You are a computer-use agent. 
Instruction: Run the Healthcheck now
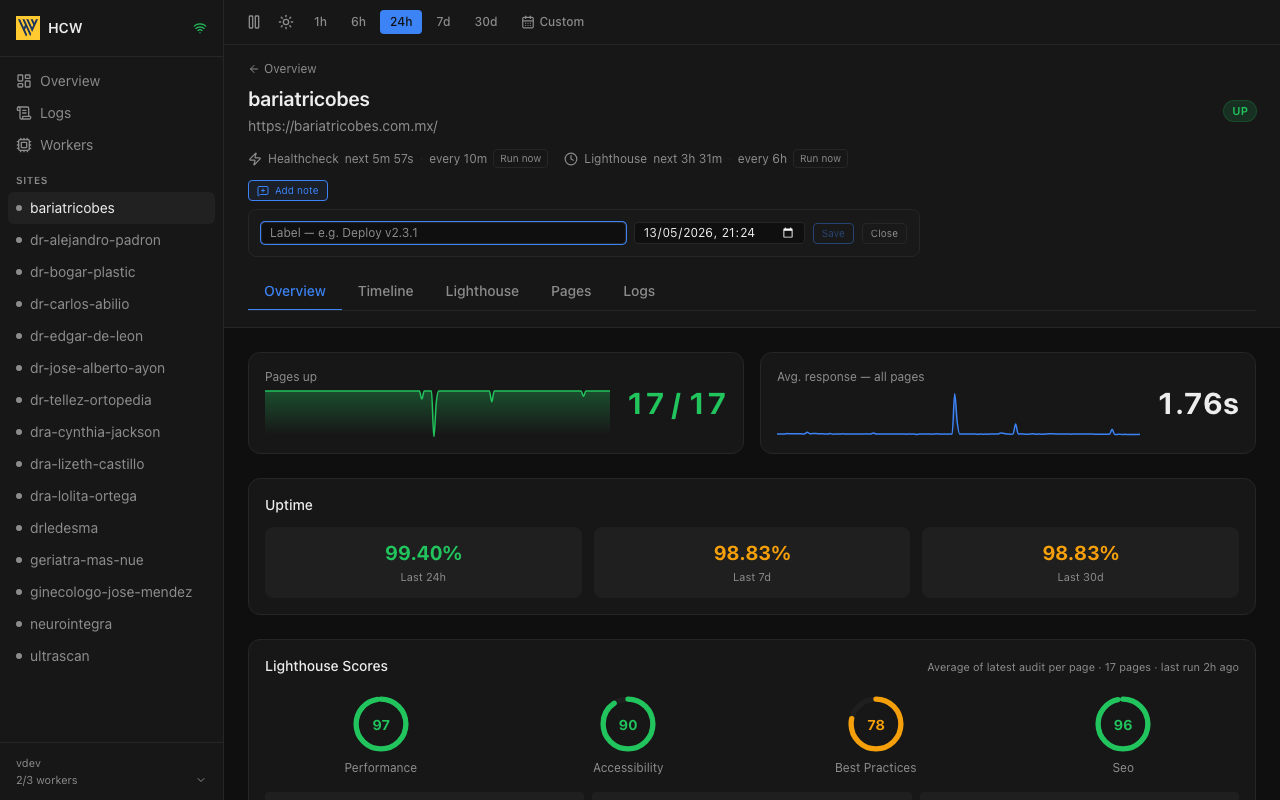pos(520,159)
